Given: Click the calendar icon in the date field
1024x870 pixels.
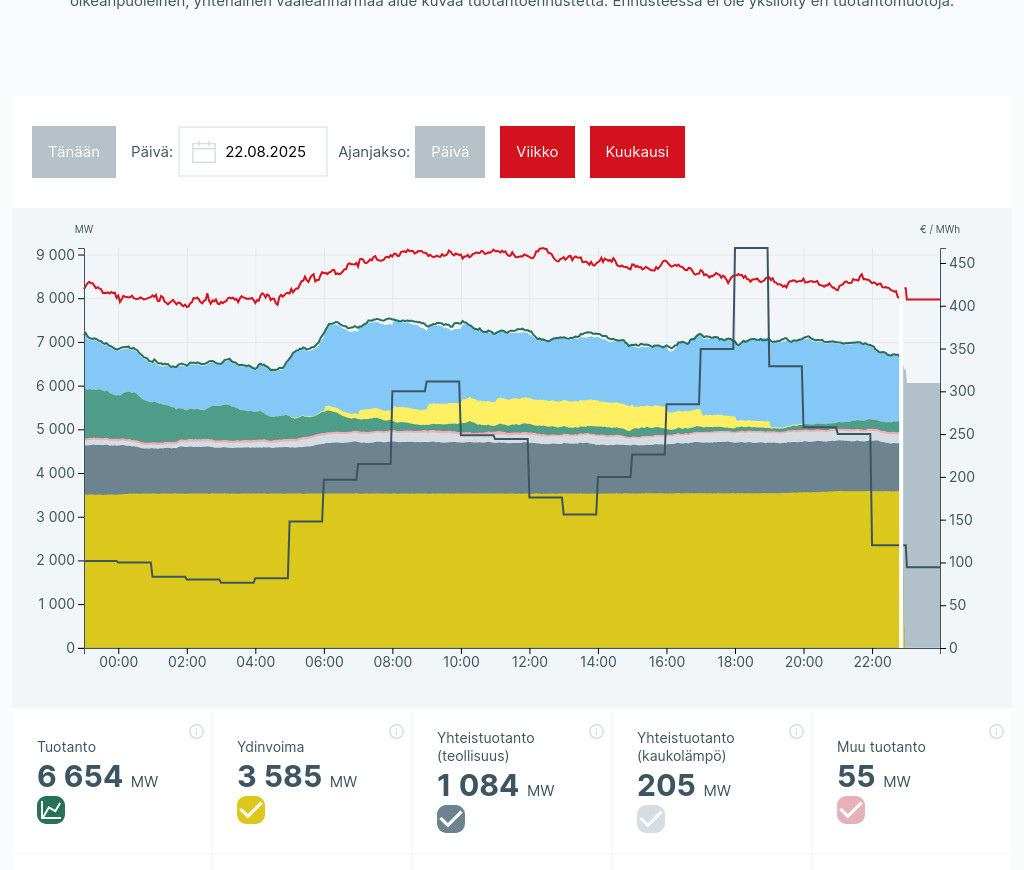Looking at the screenshot, I should 204,152.
